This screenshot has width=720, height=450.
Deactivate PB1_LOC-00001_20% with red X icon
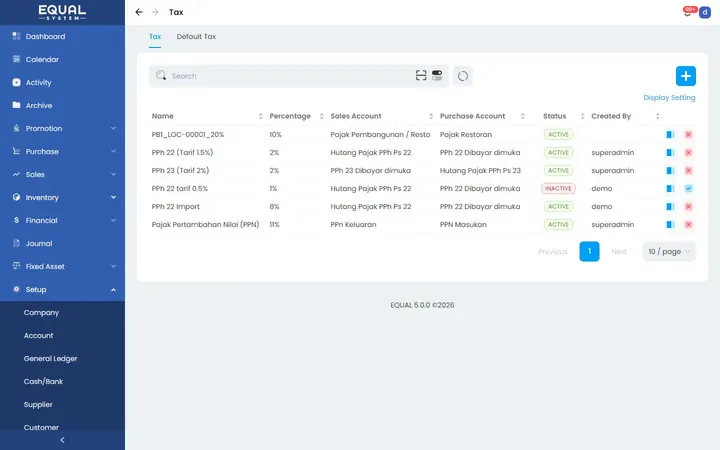click(x=688, y=135)
